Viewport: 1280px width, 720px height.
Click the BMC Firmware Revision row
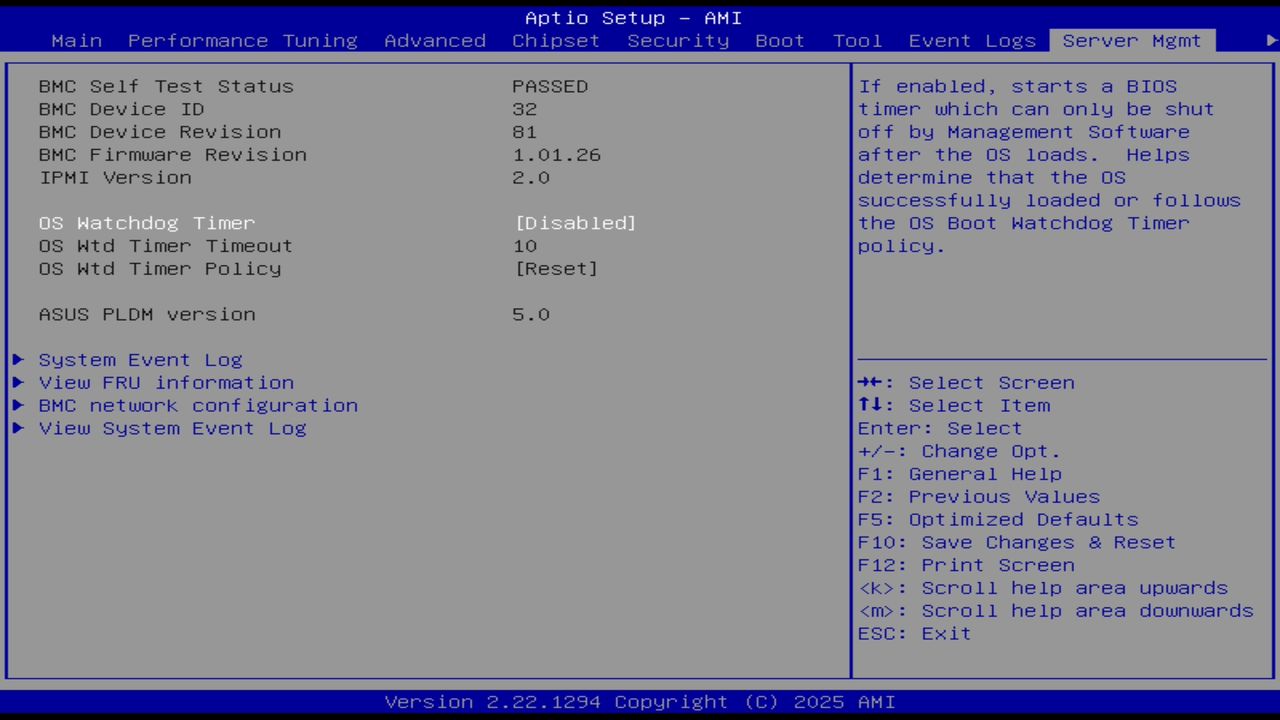click(x=172, y=155)
